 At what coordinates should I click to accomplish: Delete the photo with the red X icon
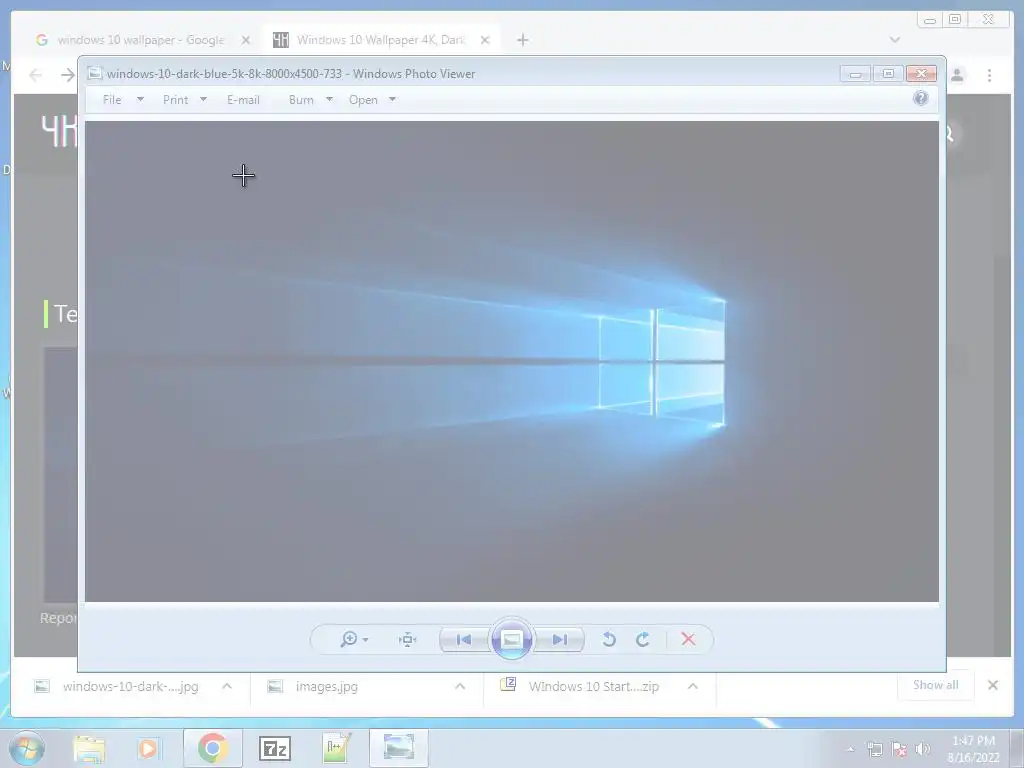688,639
